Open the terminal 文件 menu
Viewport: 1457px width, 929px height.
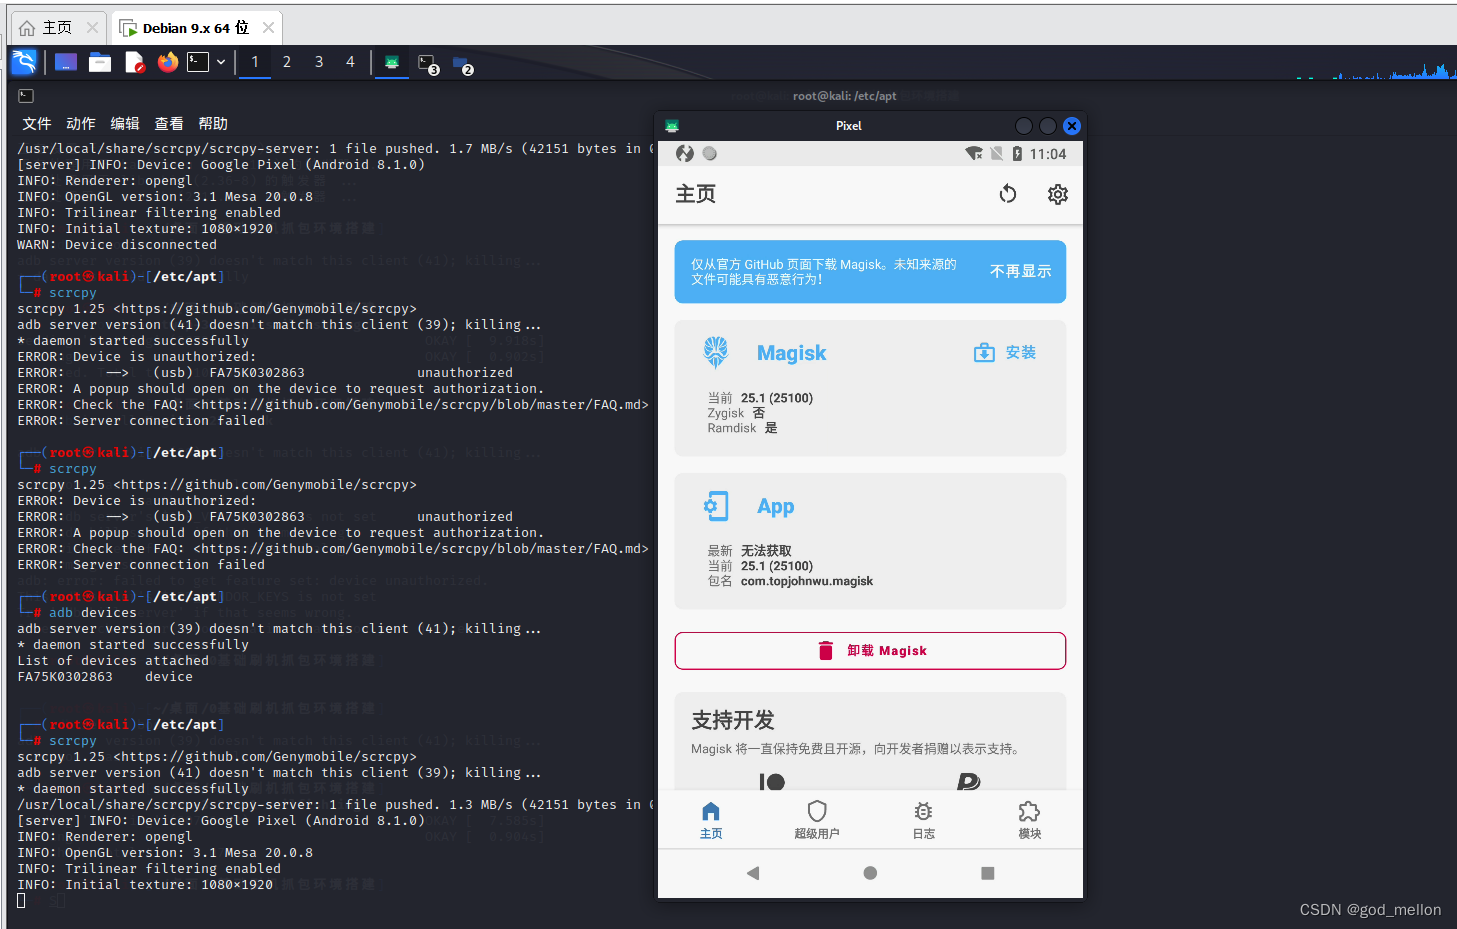coord(37,123)
